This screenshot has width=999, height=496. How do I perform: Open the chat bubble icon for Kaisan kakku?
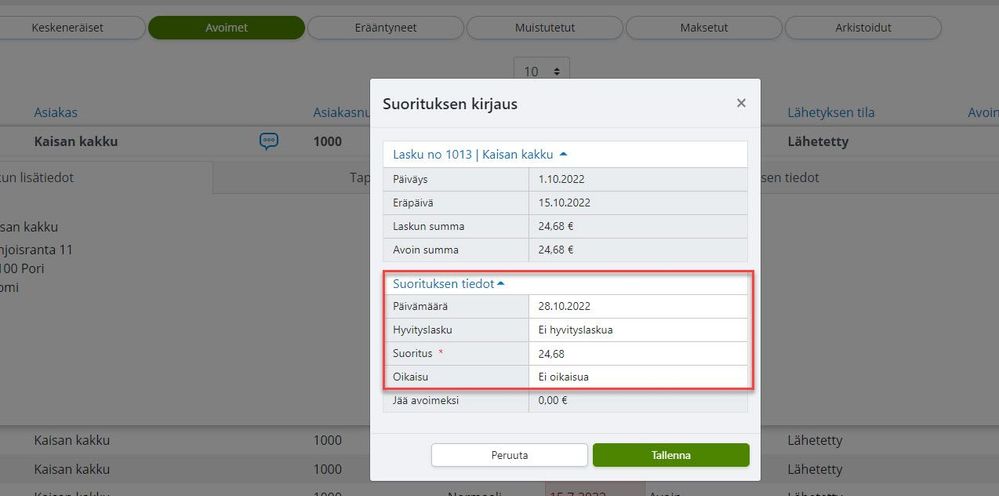[x=269, y=141]
